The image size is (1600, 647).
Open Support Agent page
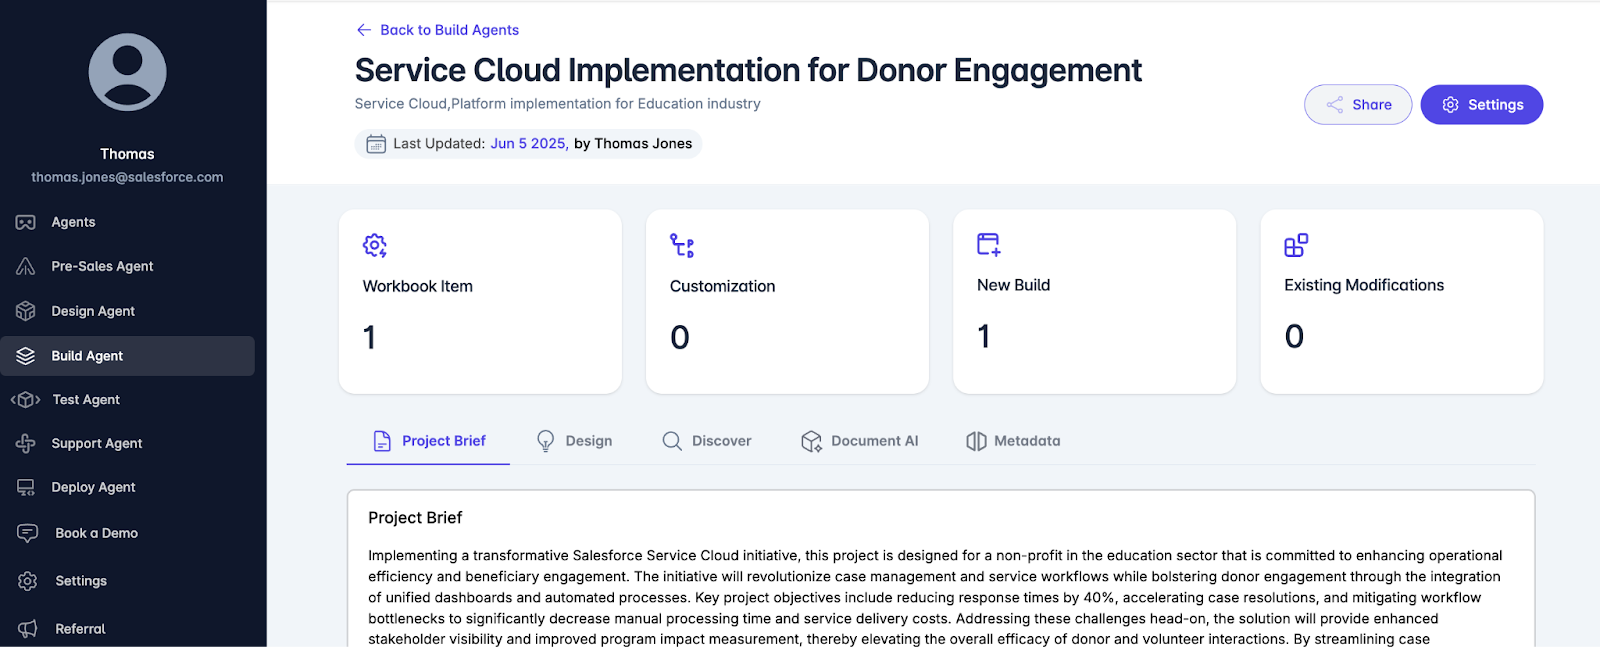click(x=127, y=443)
